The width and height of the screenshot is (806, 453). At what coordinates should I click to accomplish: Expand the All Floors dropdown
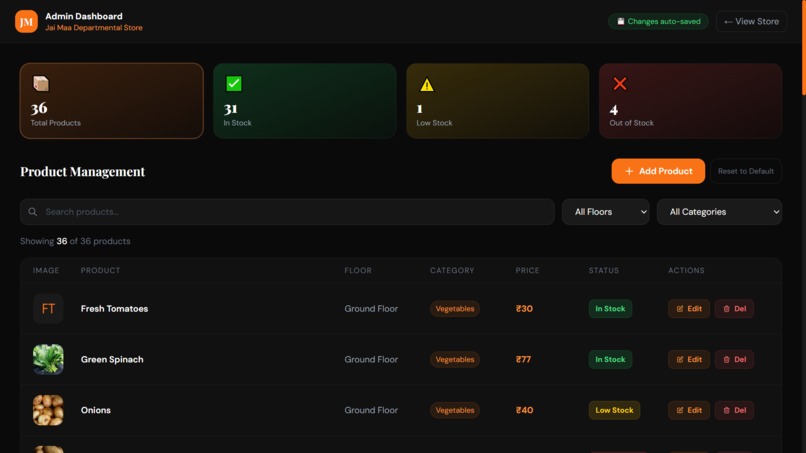606,212
